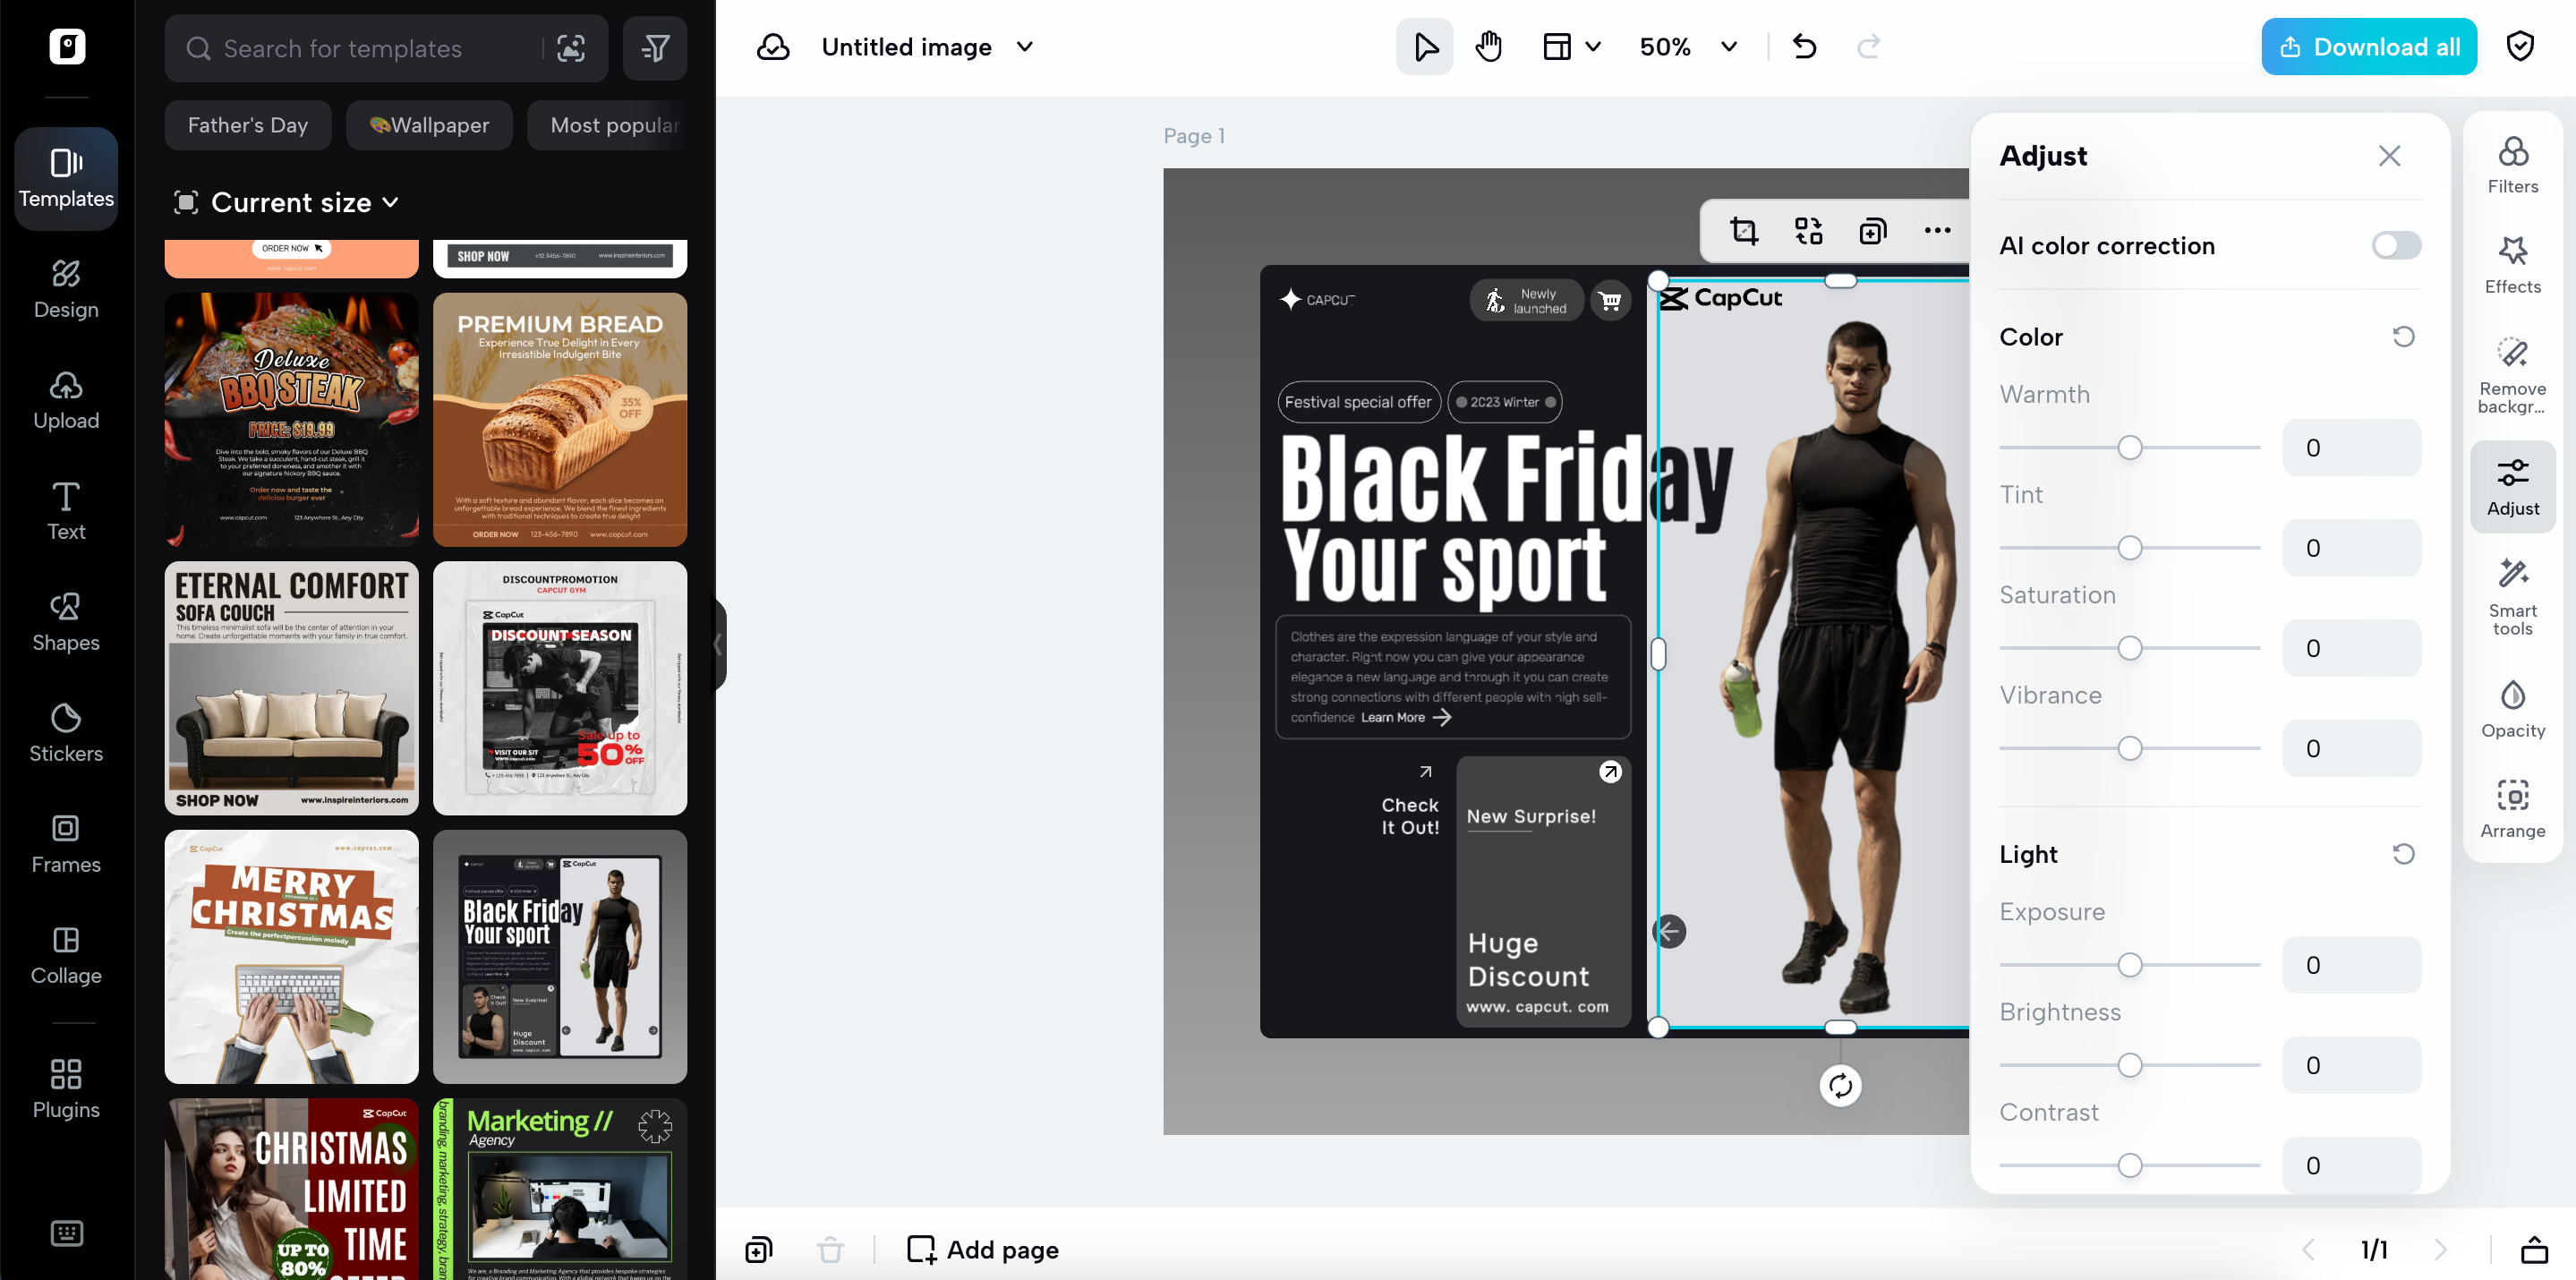This screenshot has width=2576, height=1280.
Task: Click the replace image icon
Action: tap(1808, 231)
